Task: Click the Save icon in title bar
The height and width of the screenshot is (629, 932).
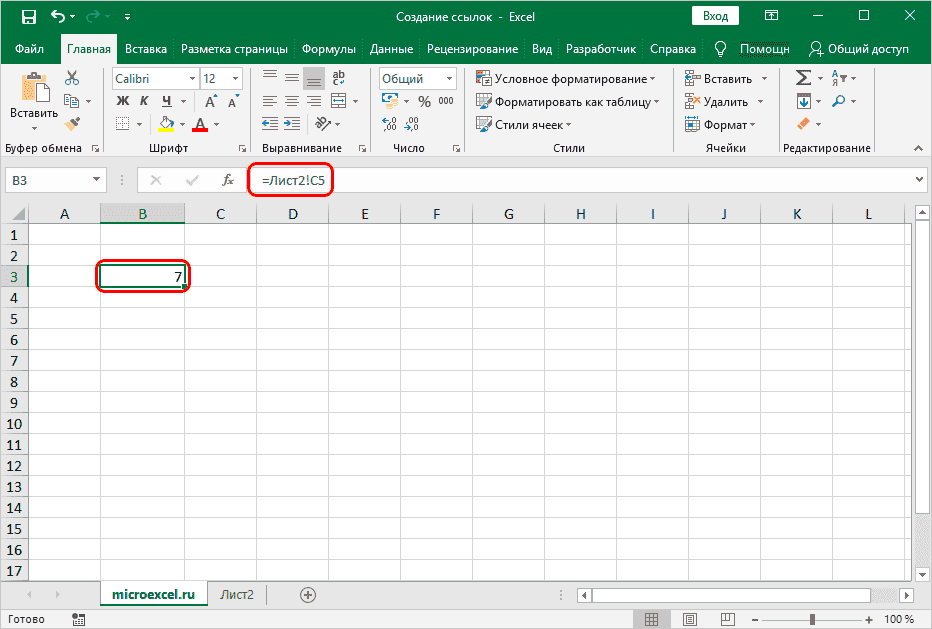Action: pyautogui.click(x=28, y=18)
